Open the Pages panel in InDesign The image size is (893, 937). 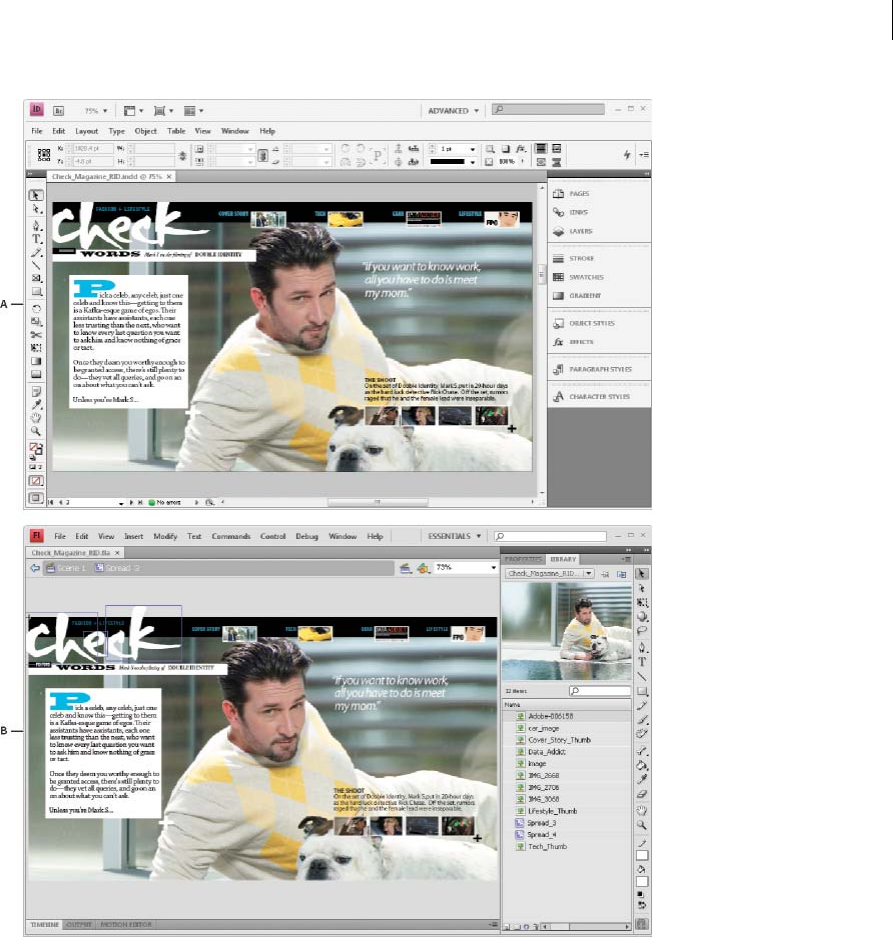tap(571, 194)
